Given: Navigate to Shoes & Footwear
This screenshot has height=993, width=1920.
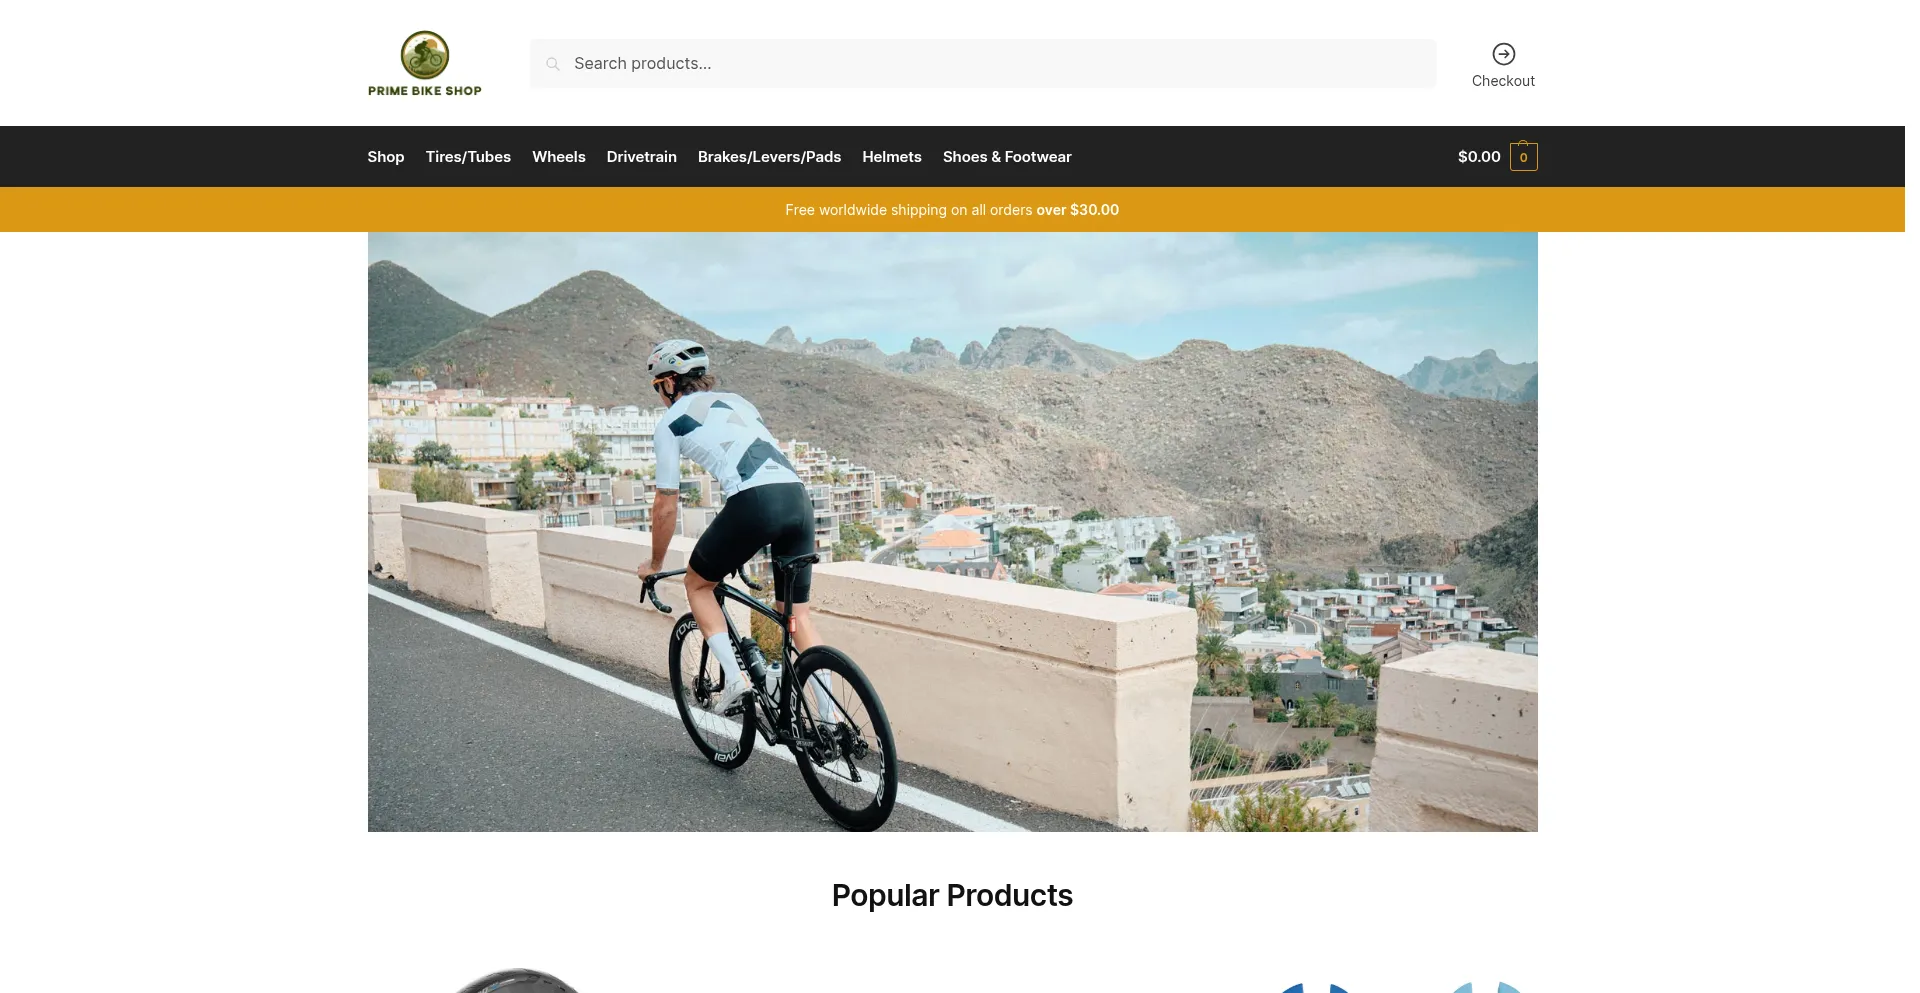Looking at the screenshot, I should [1007, 157].
